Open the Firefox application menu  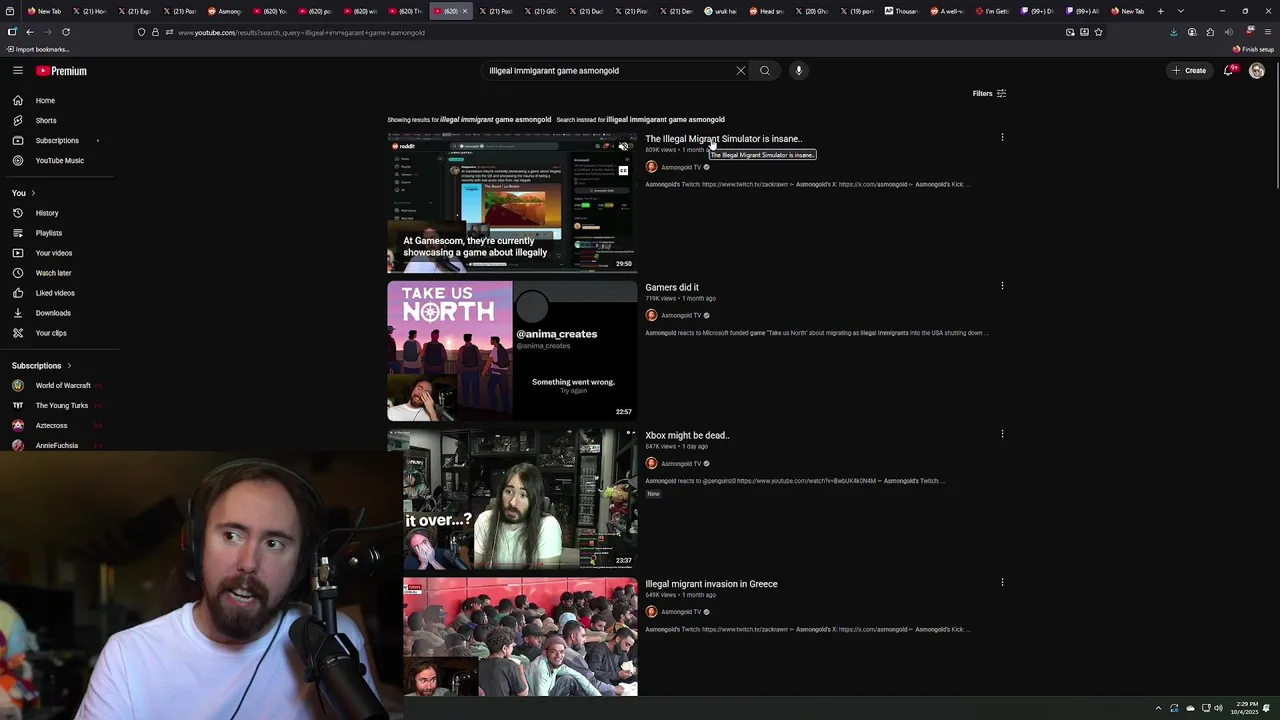coord(1268,32)
